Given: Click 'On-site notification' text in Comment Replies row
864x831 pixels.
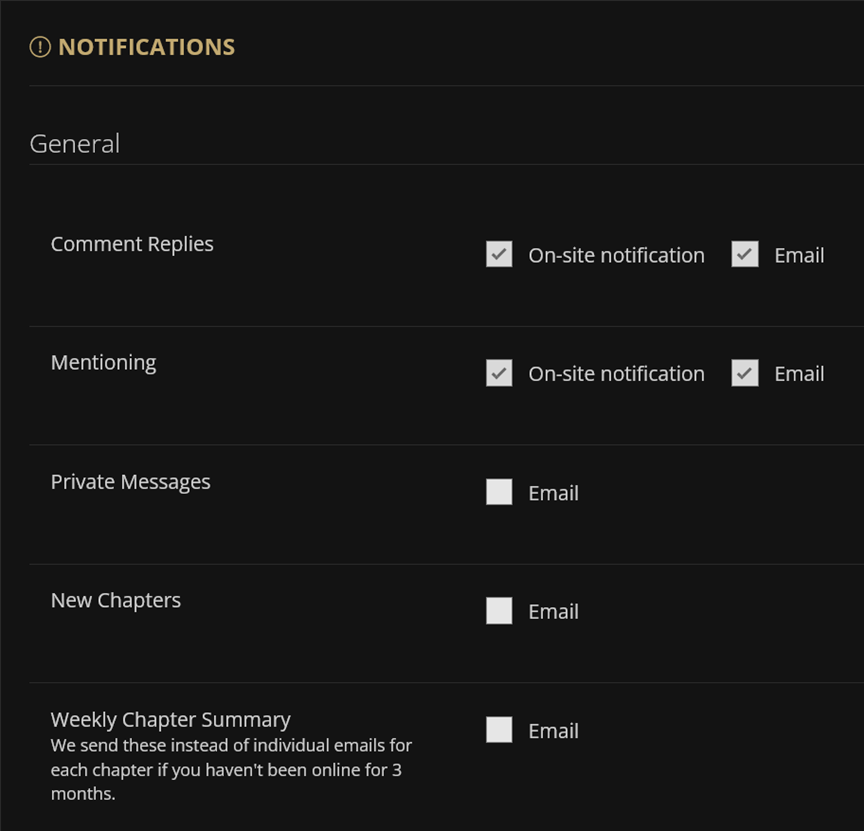Looking at the screenshot, I should click(617, 256).
